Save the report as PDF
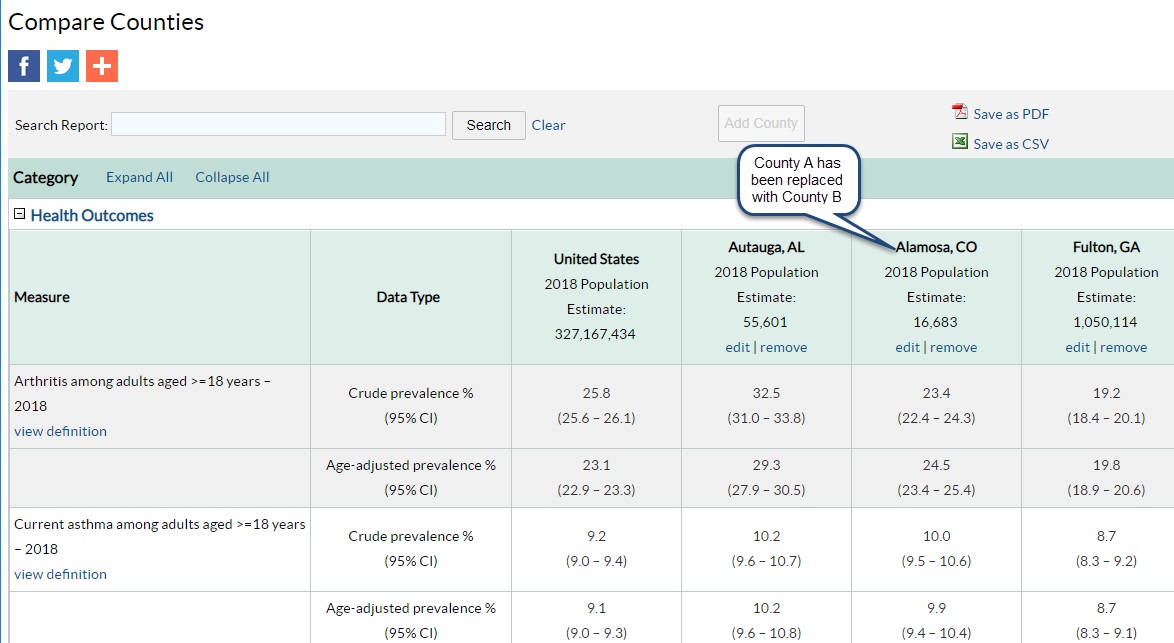The height and width of the screenshot is (643, 1174). 1011,114
